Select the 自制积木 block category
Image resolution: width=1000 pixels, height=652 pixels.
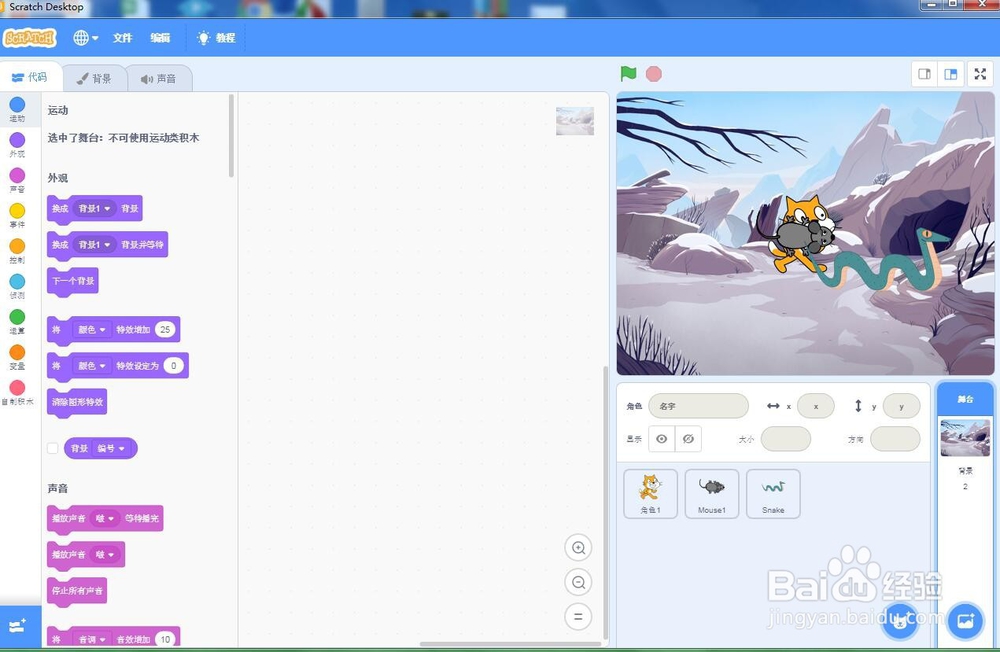click(17, 392)
